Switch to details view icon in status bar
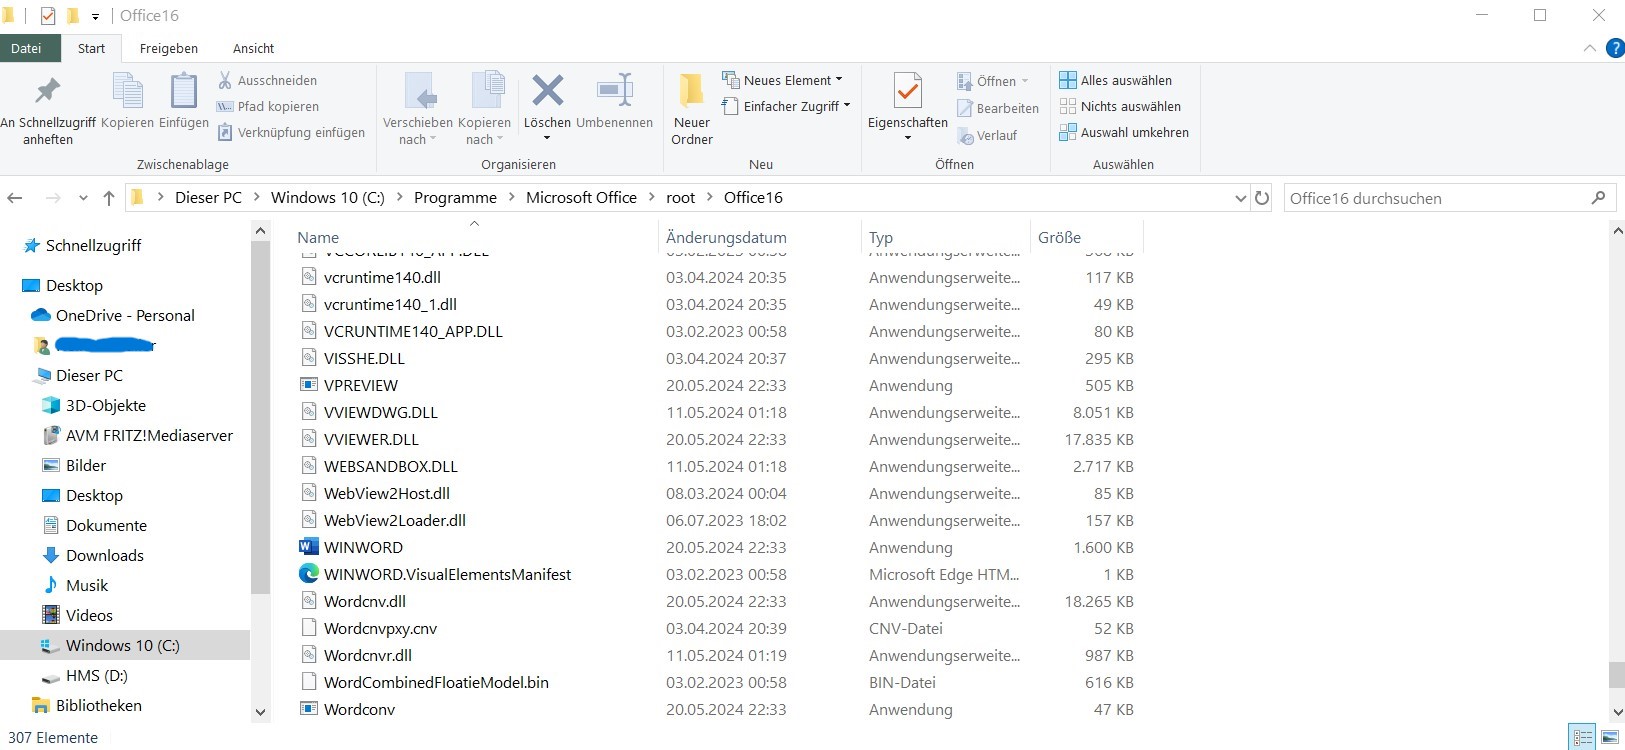The image size is (1625, 750). [1582, 738]
